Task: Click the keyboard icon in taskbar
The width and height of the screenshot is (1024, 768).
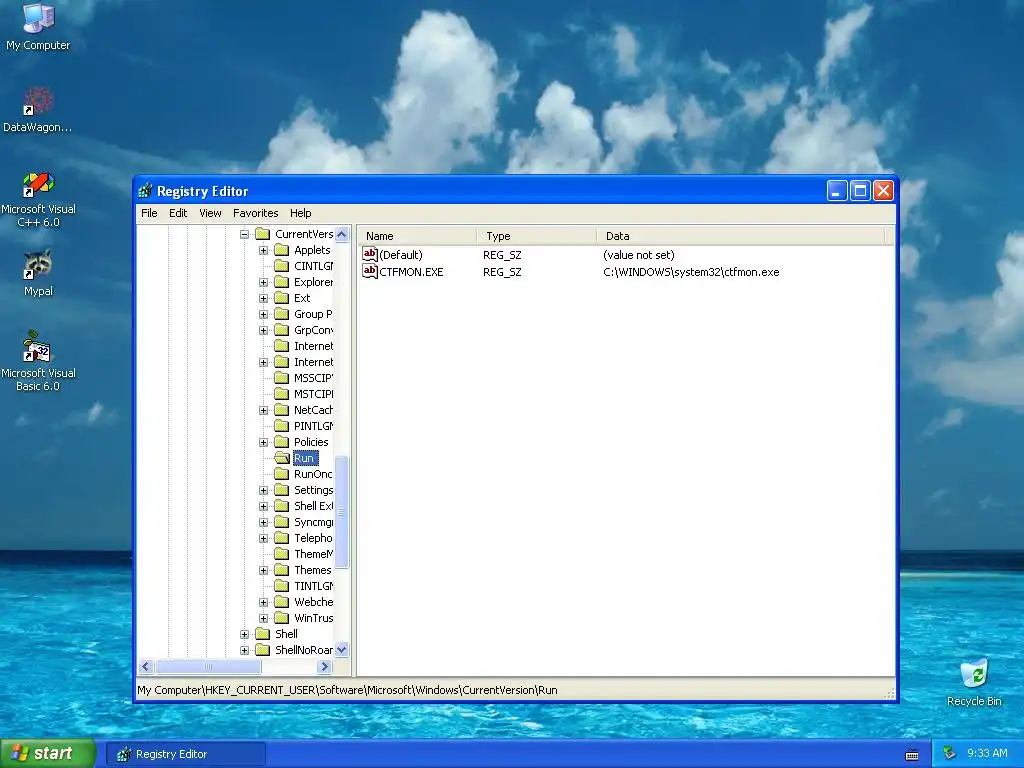Action: click(912, 754)
